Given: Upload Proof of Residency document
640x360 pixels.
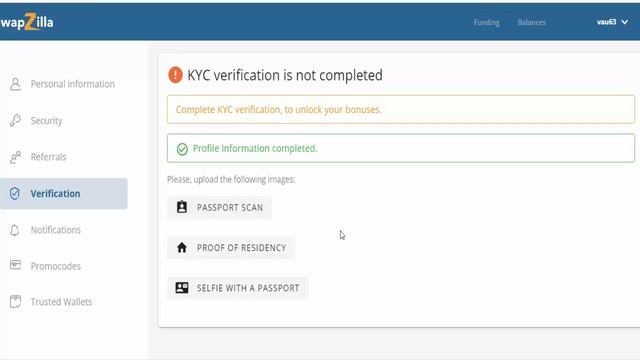Looking at the screenshot, I should coord(231,248).
